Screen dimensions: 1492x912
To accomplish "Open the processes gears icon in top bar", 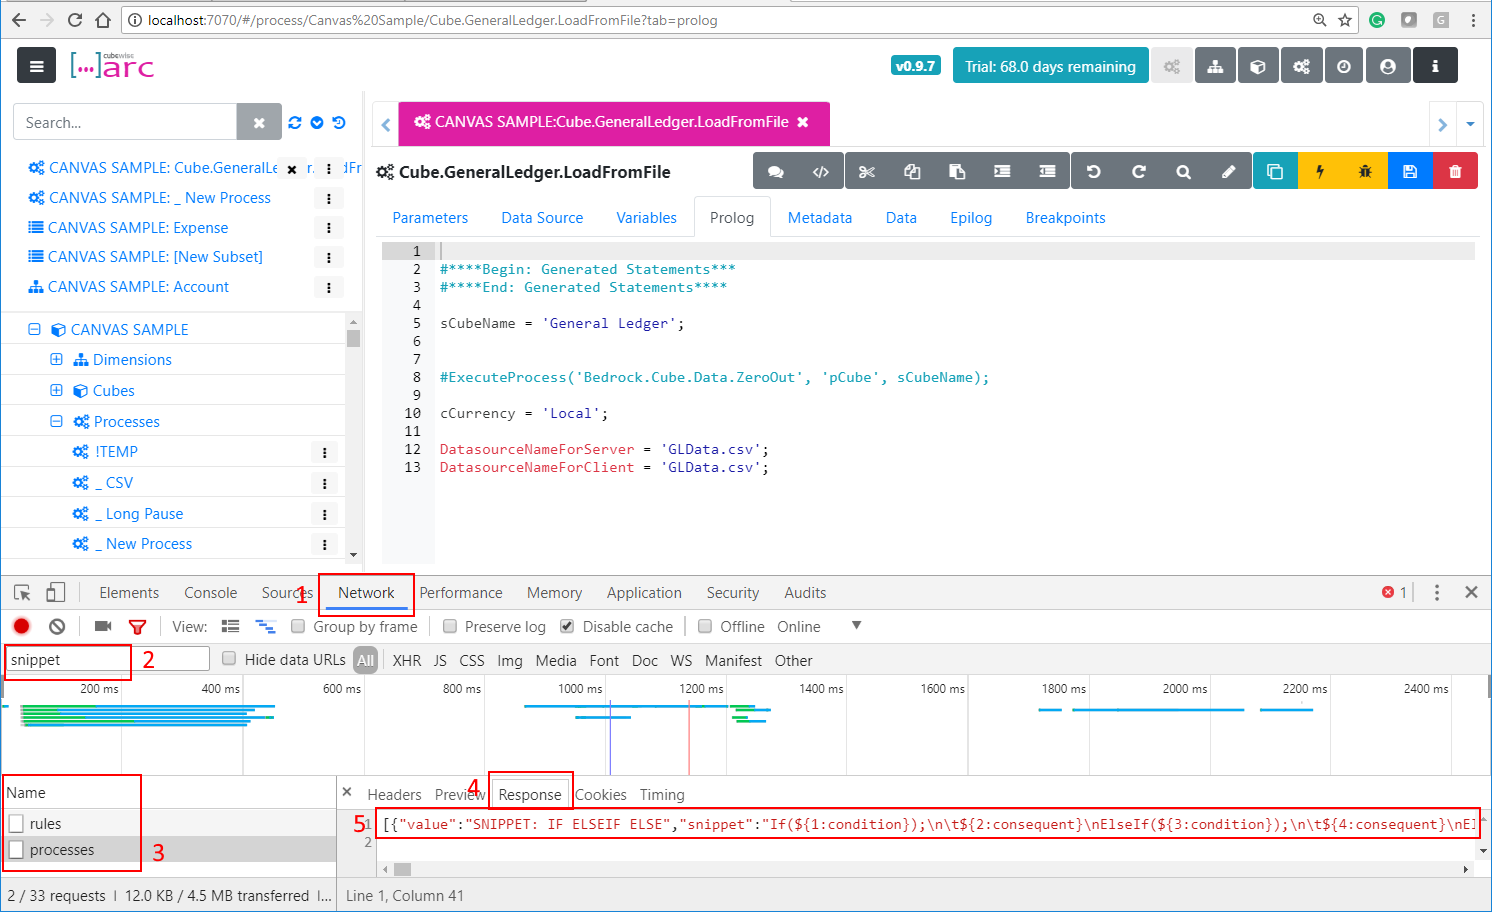I will 1301,66.
